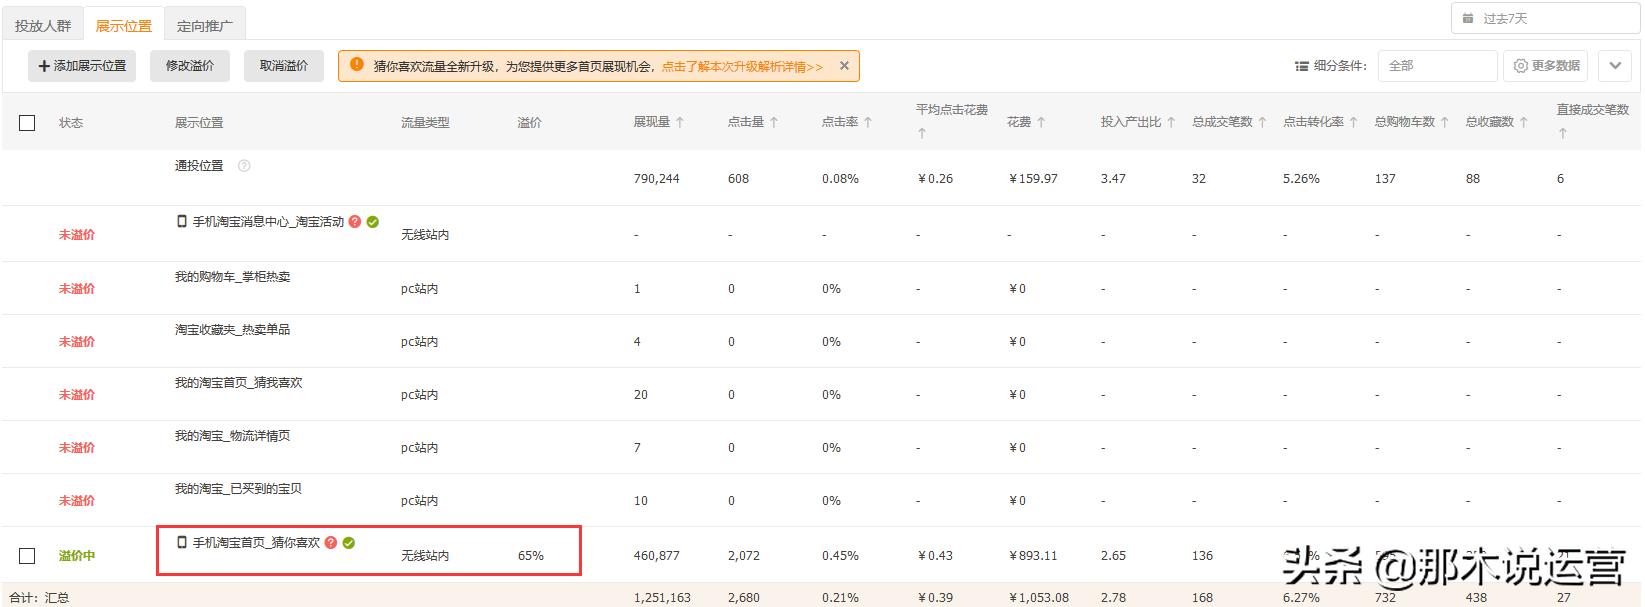Click the 修改溢价 button
Viewport: 1645px width, 607px height.
(190, 66)
